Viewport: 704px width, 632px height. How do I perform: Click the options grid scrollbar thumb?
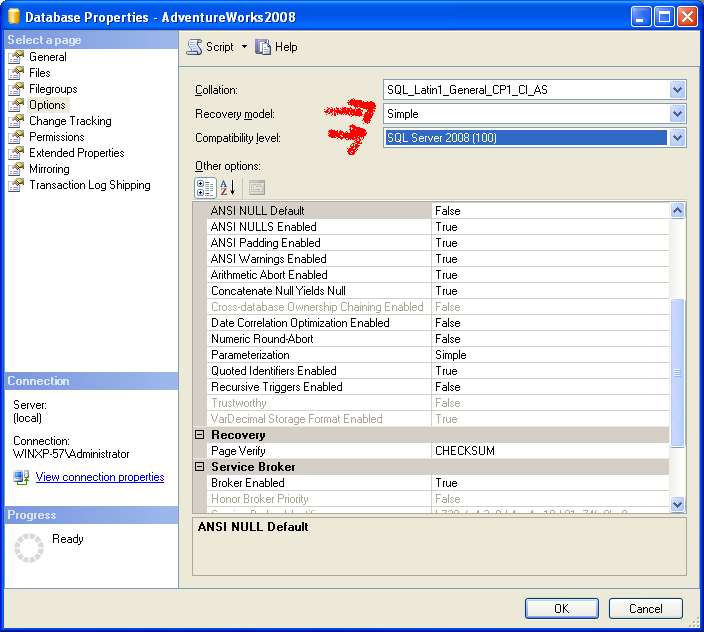(x=678, y=373)
